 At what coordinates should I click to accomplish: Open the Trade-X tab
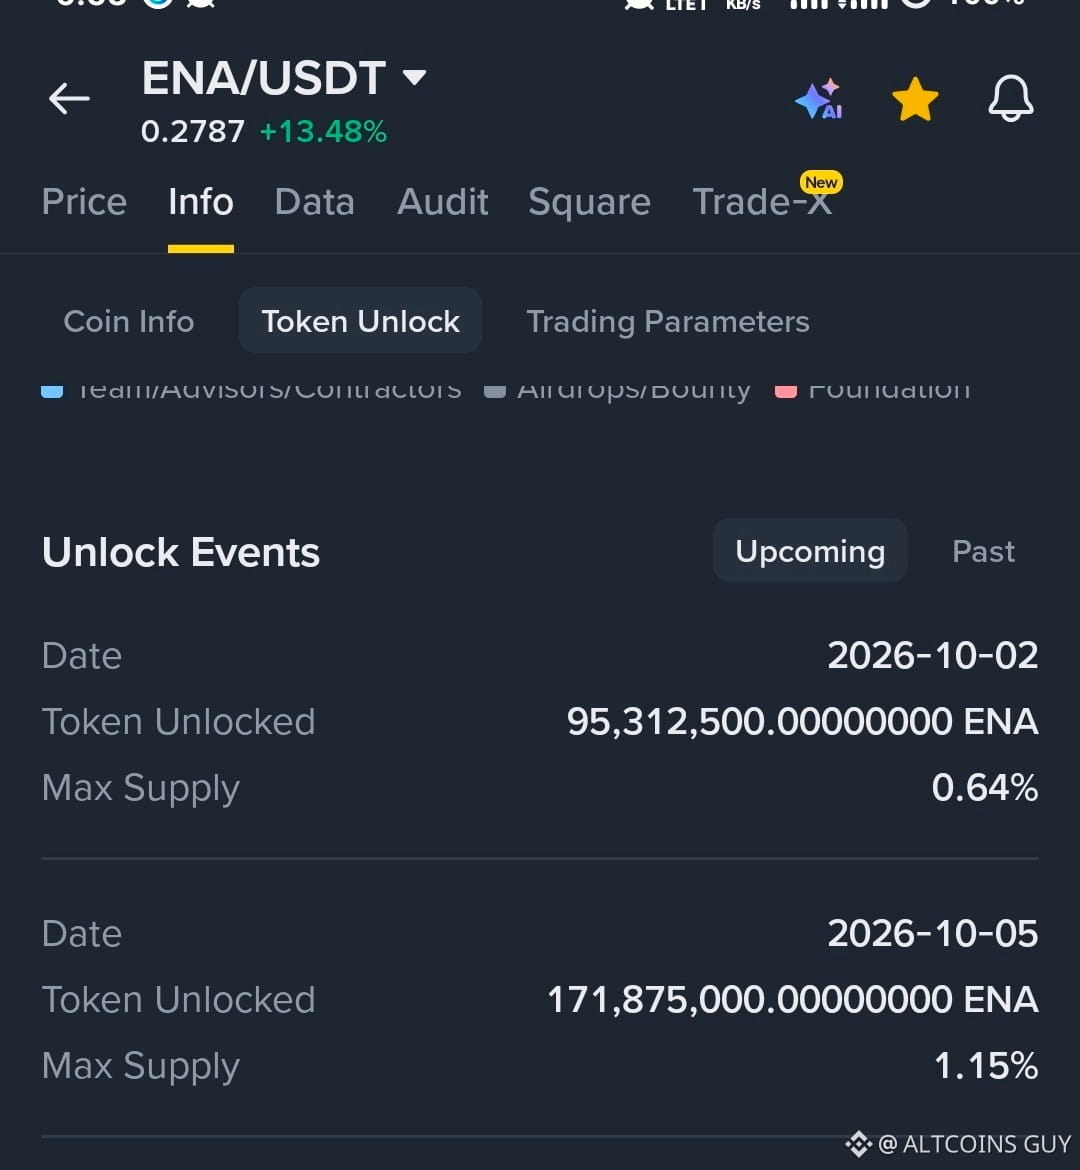coord(762,202)
